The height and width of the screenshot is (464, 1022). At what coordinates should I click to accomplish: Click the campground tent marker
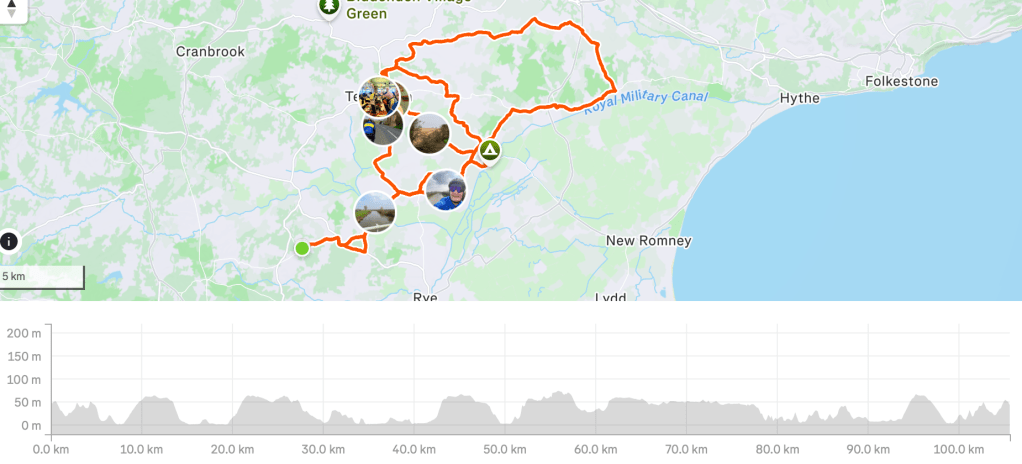pyautogui.click(x=489, y=151)
